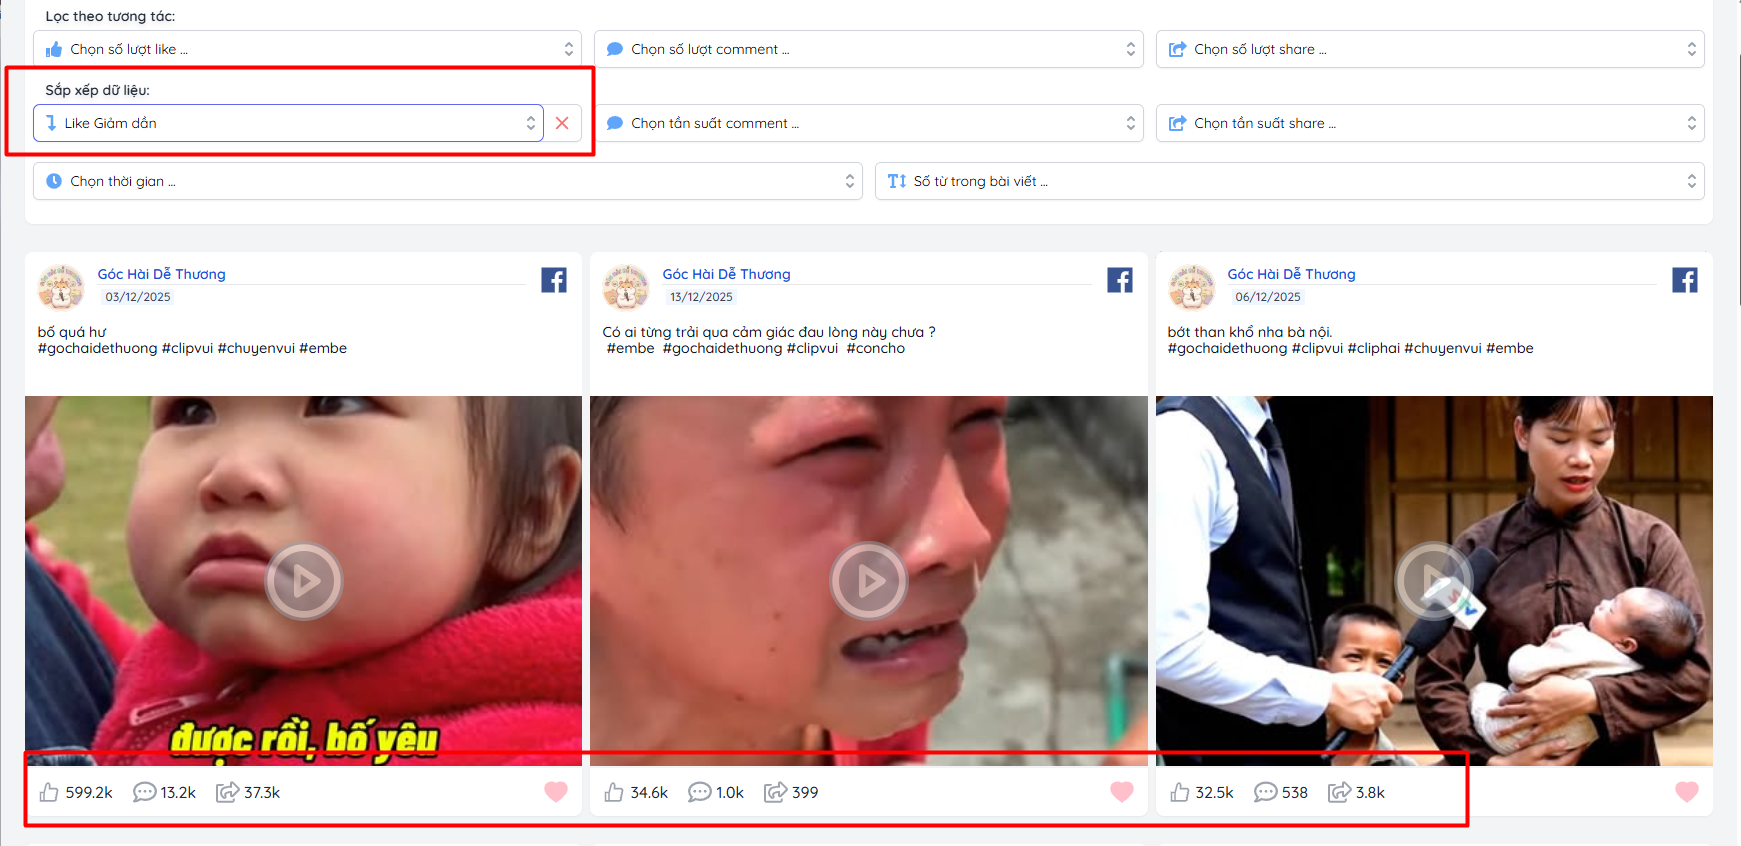Click the share icon showing 37.3k
Viewport: 1741px width, 846px height.
[227, 792]
